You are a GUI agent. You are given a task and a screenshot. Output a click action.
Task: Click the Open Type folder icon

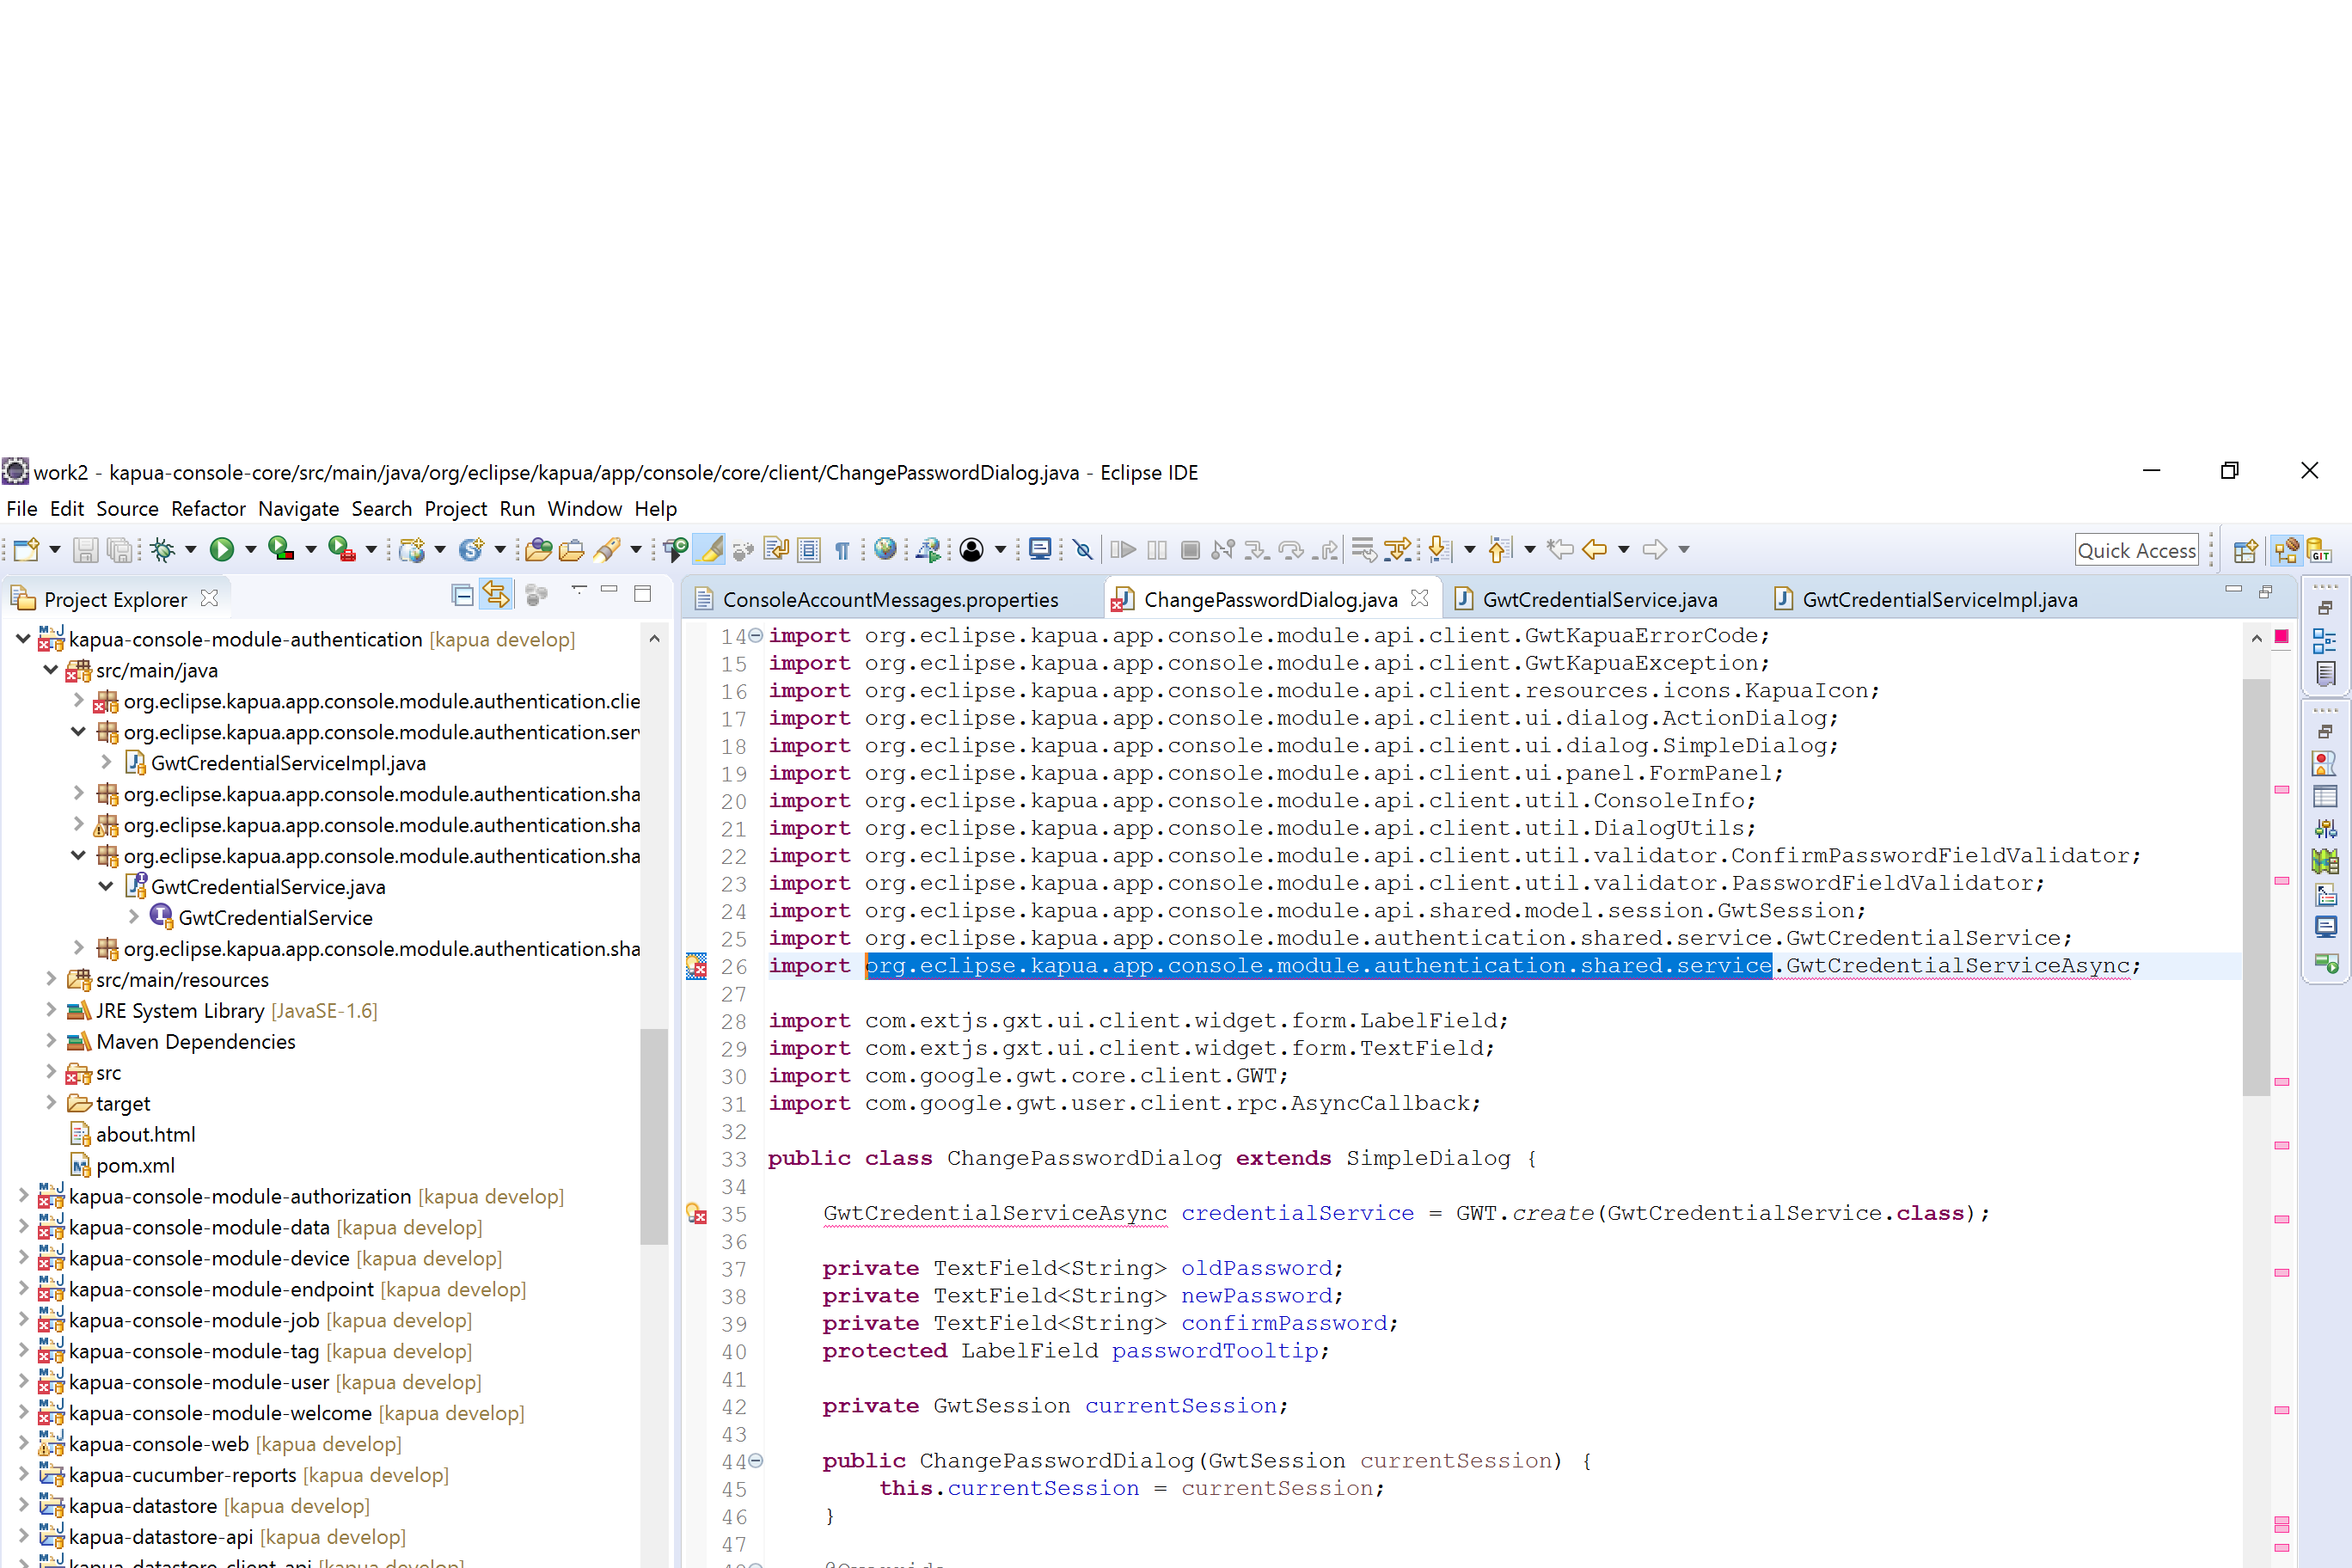[x=538, y=549]
